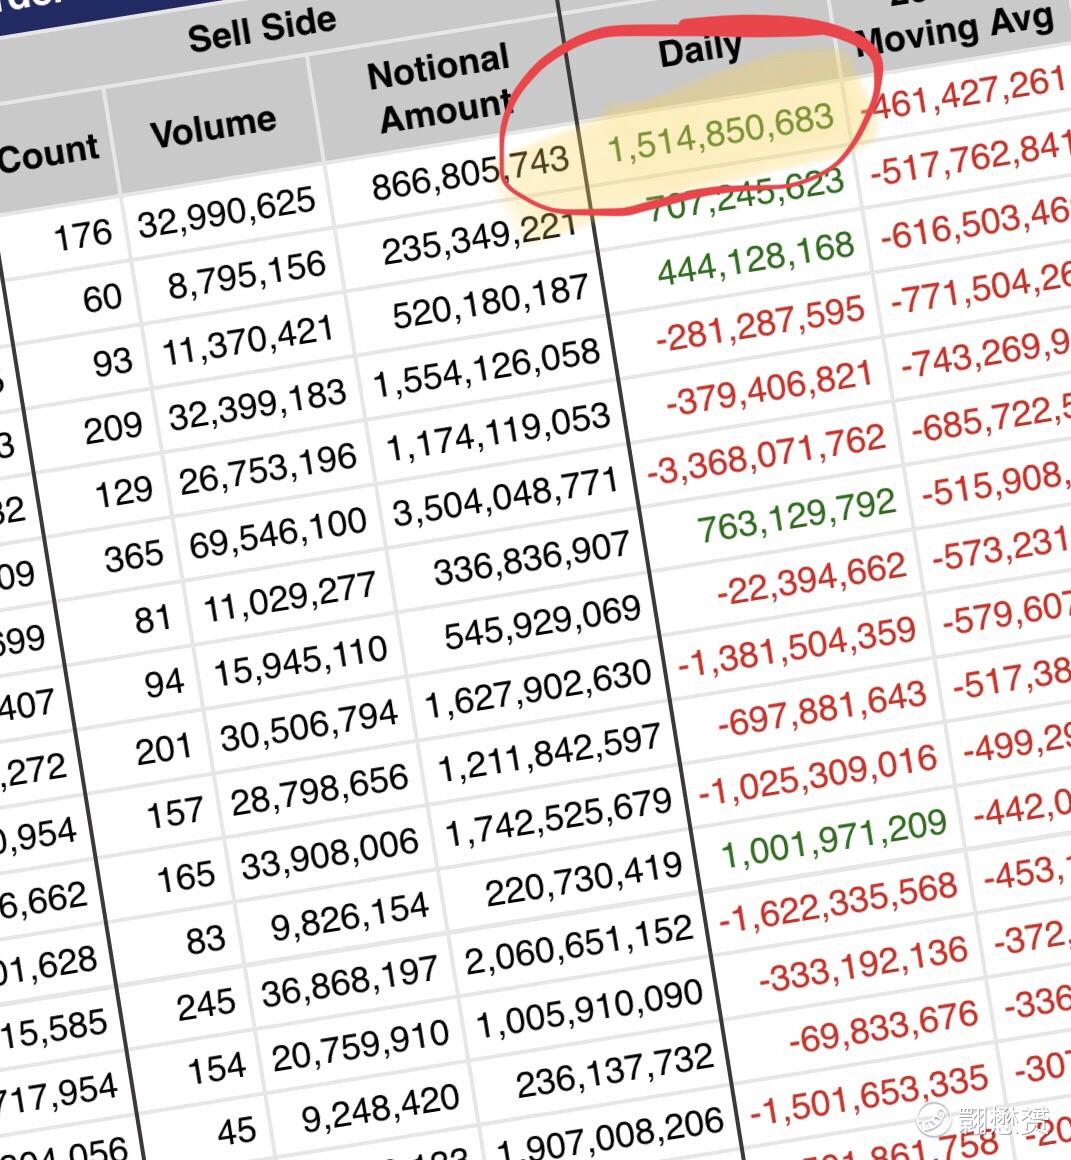Viewport: 1071px width, 1160px height.
Task: Select count cell 176
Action: pos(83,236)
